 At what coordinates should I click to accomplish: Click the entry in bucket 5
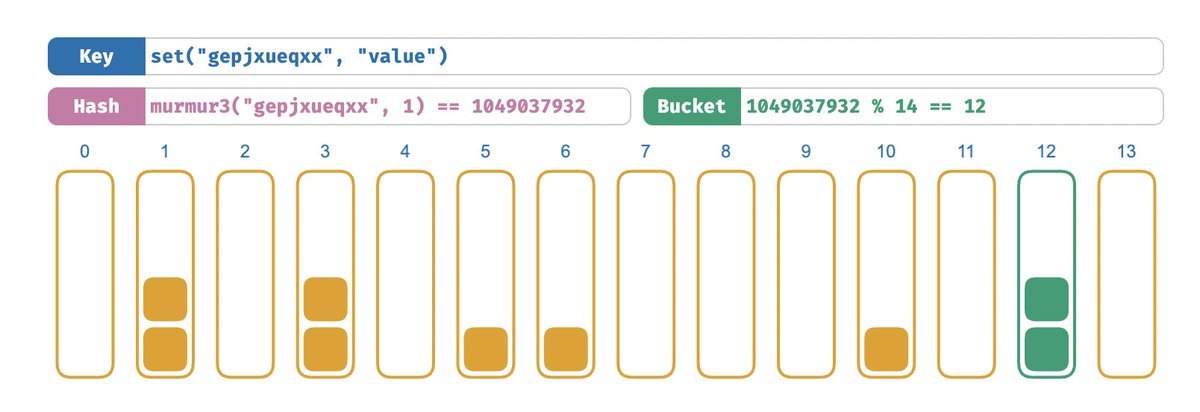(486, 349)
